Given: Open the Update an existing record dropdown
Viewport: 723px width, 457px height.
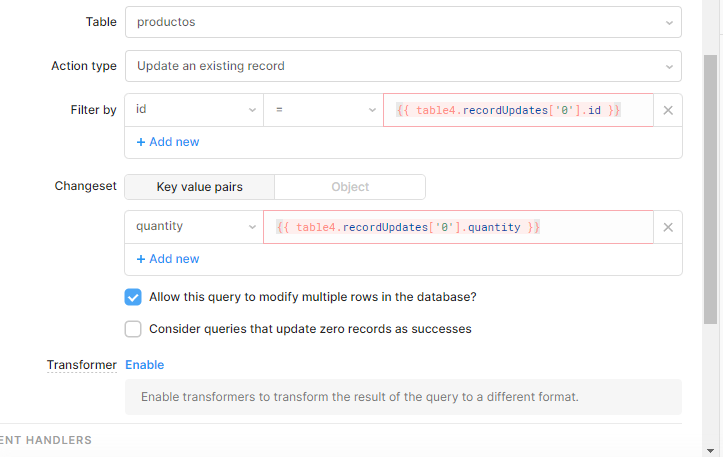Looking at the screenshot, I should click(403, 66).
